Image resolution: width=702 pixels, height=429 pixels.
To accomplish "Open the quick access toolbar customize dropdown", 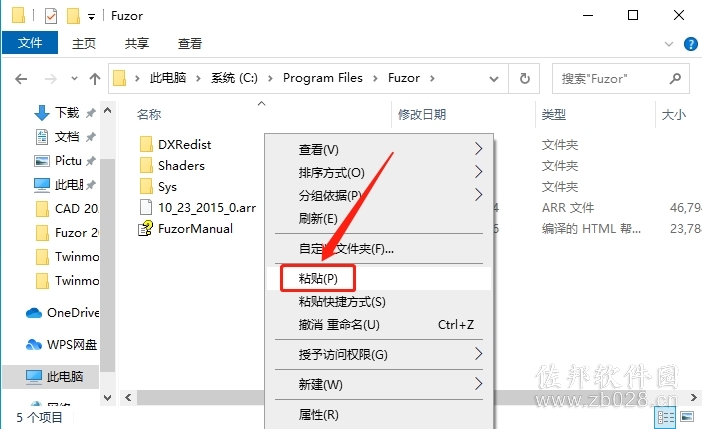I will point(91,17).
